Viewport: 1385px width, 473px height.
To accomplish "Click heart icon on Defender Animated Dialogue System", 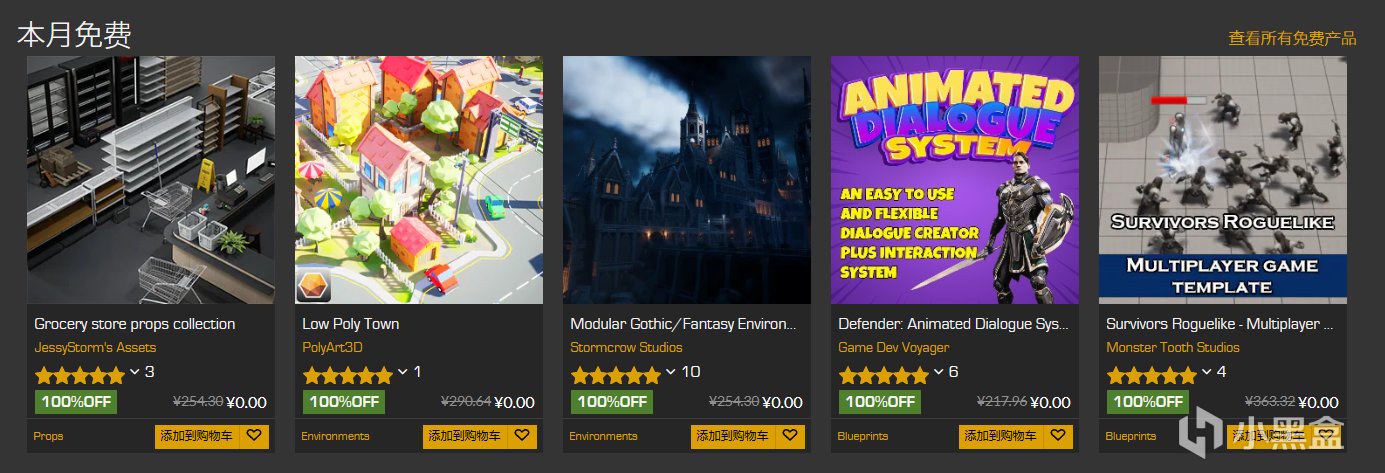I will (1058, 436).
